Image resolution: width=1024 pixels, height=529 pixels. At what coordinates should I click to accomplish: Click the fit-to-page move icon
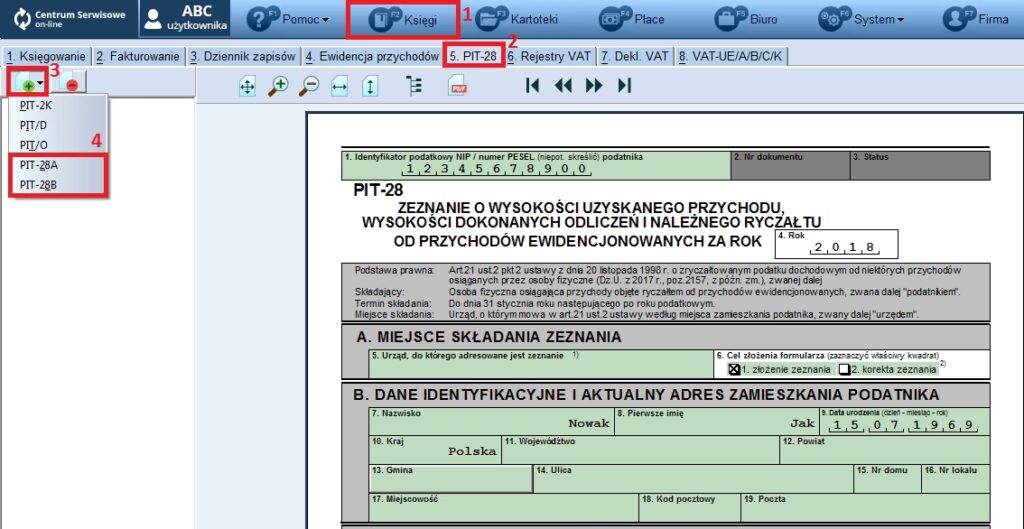[x=247, y=86]
